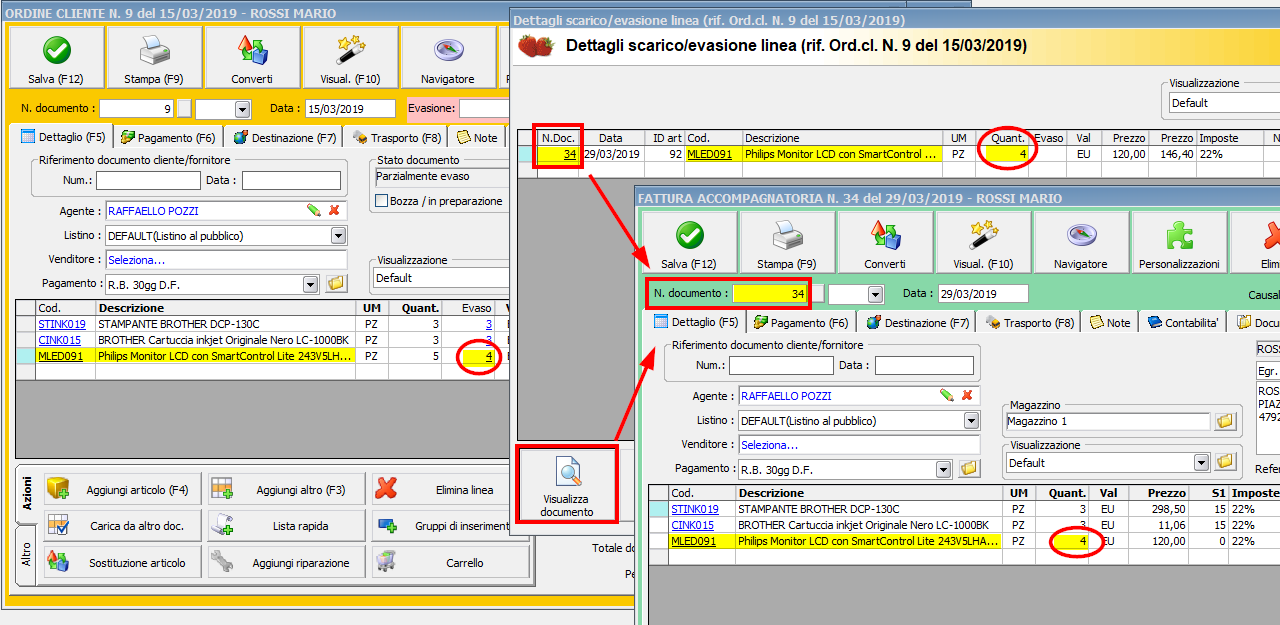Open Navigatore in Ordine Cliente window
The width and height of the screenshot is (1280, 625).
tap(448, 57)
